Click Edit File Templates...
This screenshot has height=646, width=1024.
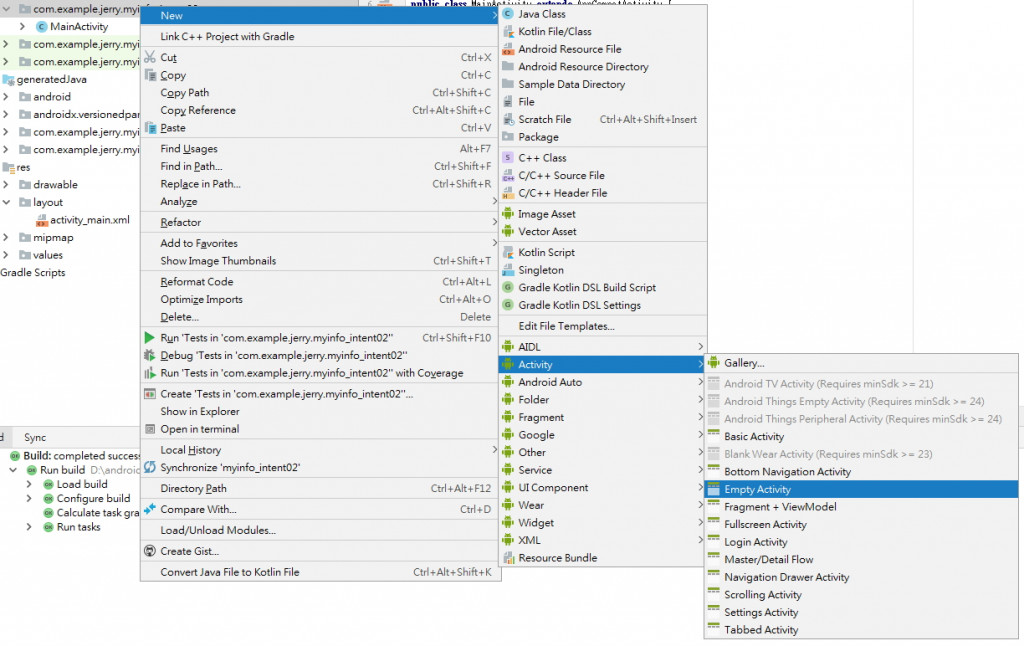click(x=603, y=326)
